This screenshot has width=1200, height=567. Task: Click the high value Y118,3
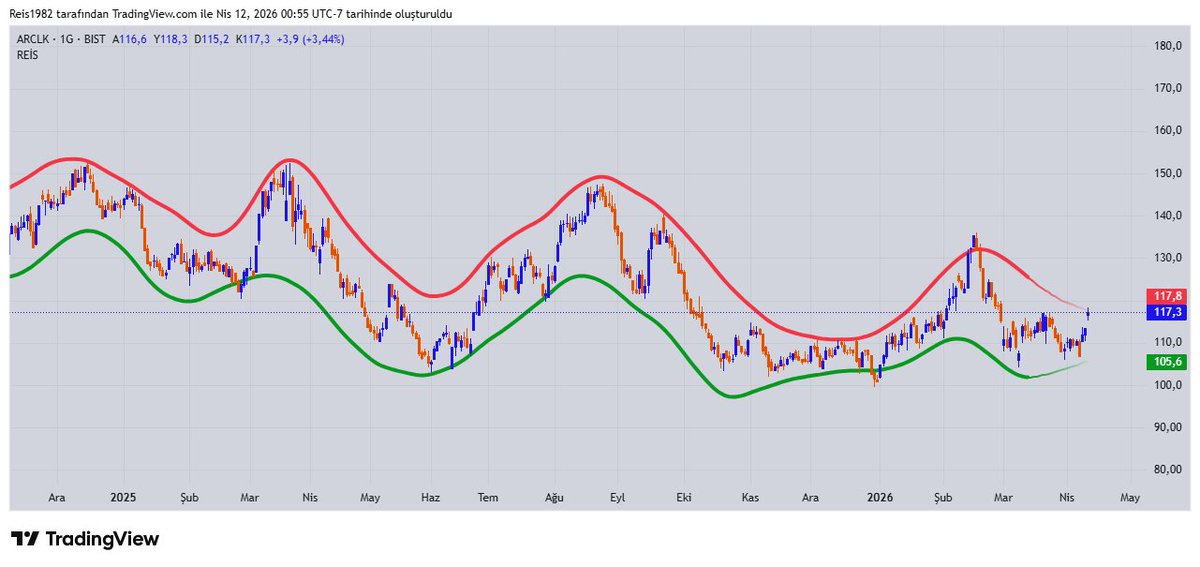tap(170, 39)
